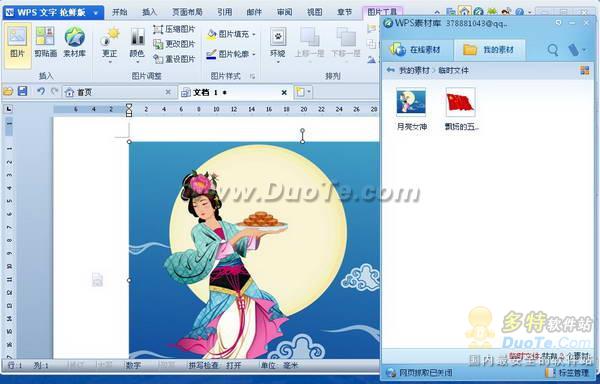This screenshot has height=384, width=600.
Task: Click 上移一层 bring forward
Action: (x=310, y=42)
